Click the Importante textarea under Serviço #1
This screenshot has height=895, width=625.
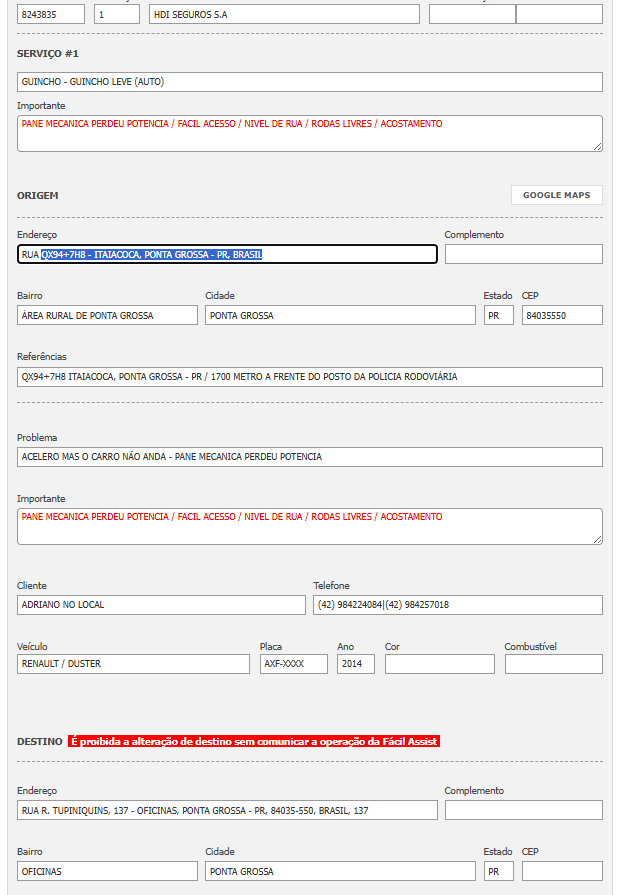click(x=309, y=133)
